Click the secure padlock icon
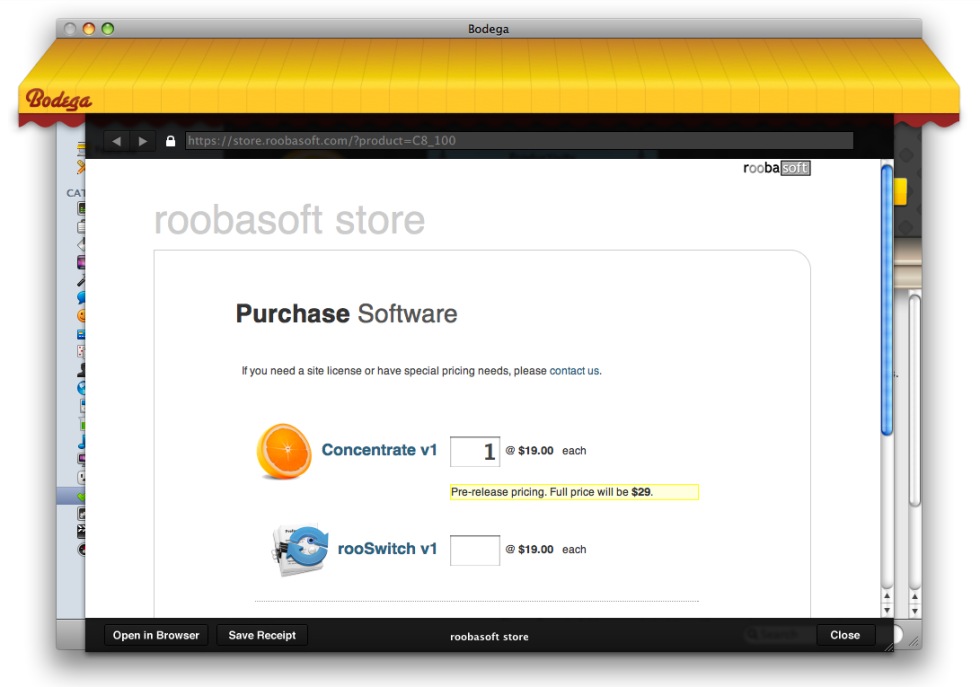The width and height of the screenshot is (980, 687). (x=171, y=142)
